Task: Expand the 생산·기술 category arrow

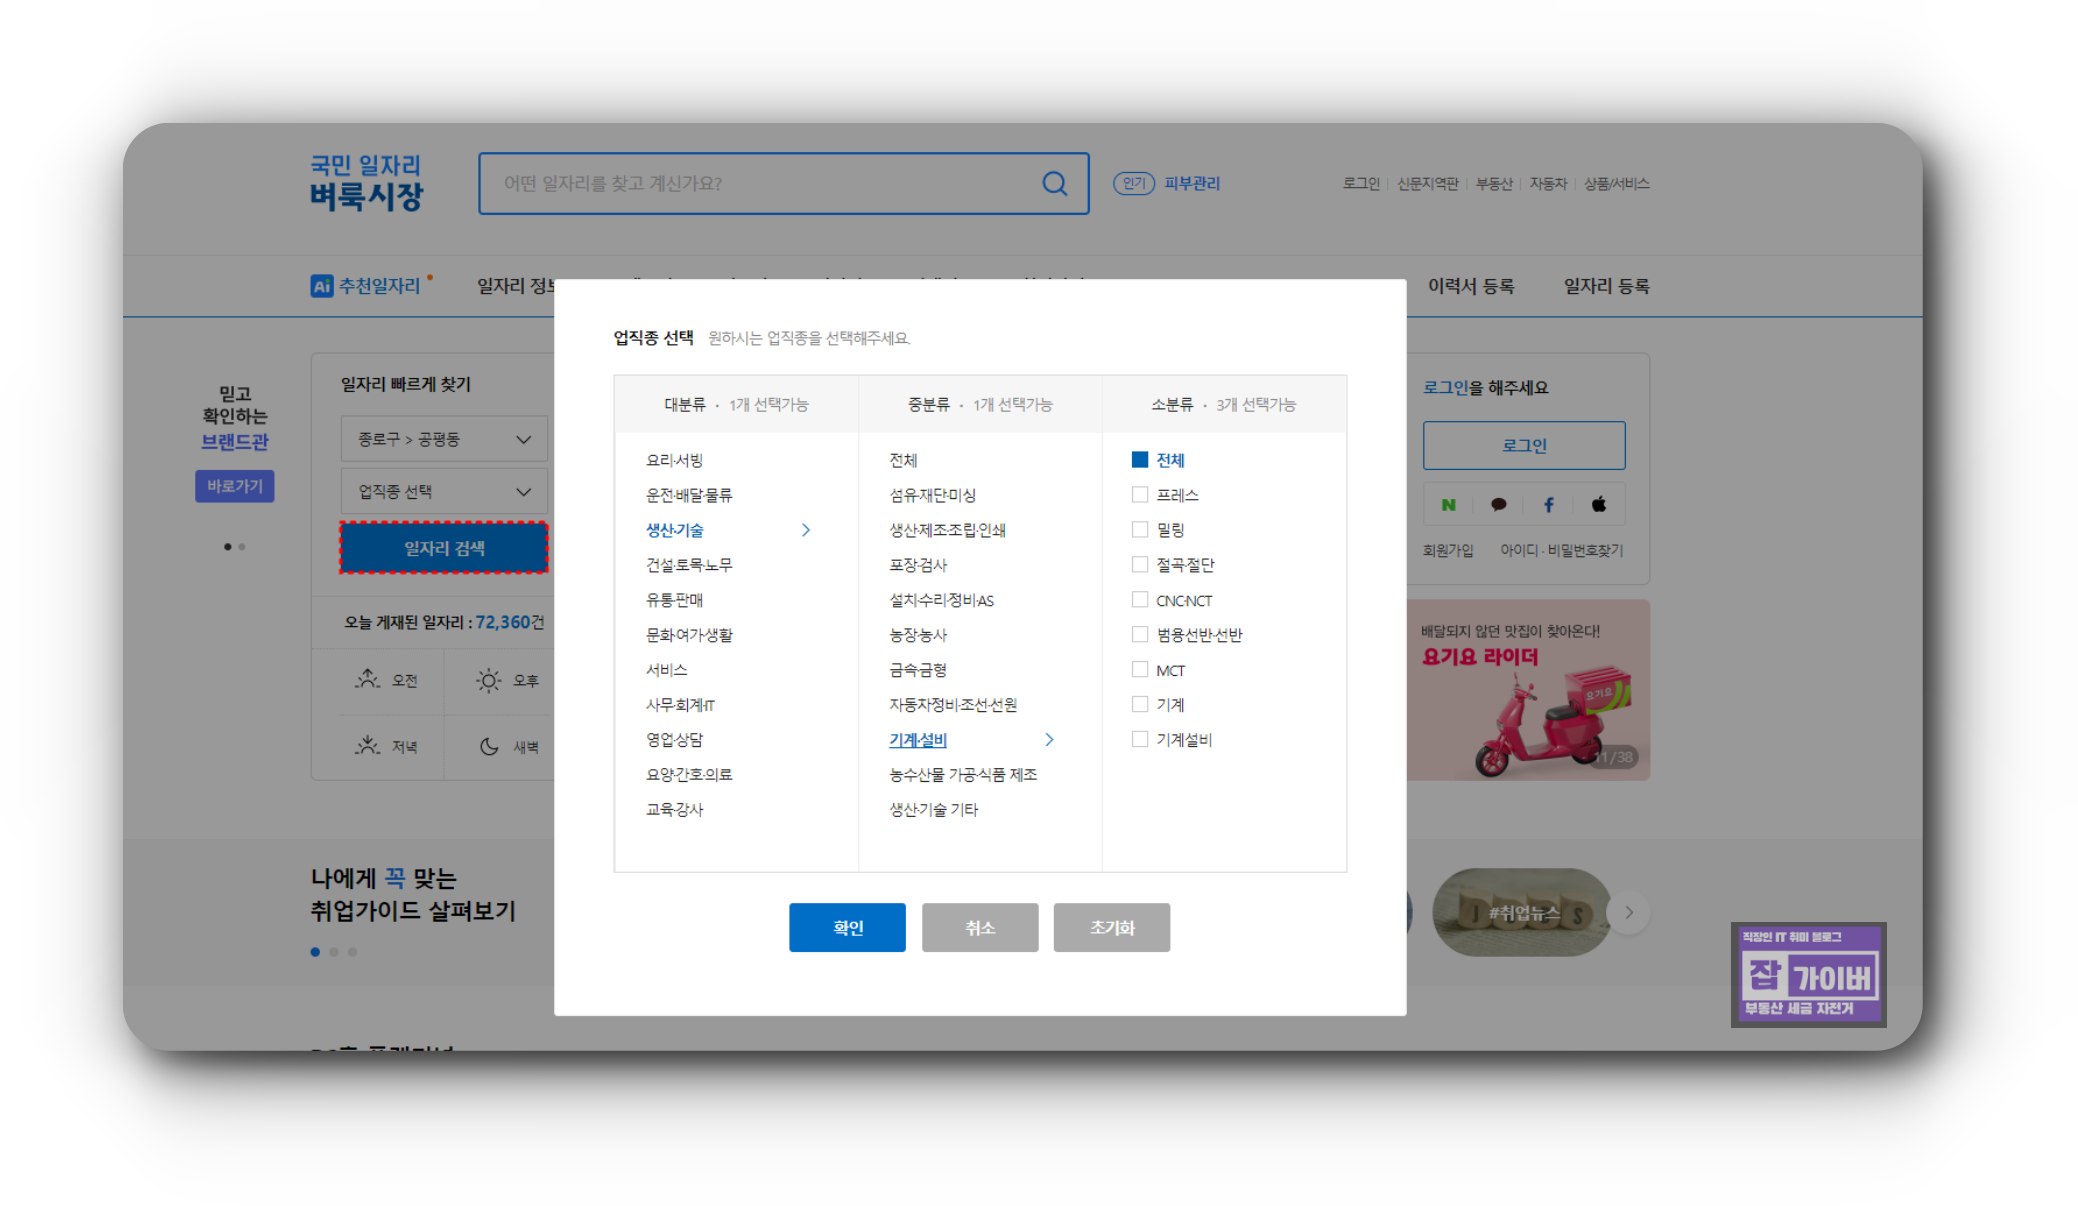Action: [806, 530]
